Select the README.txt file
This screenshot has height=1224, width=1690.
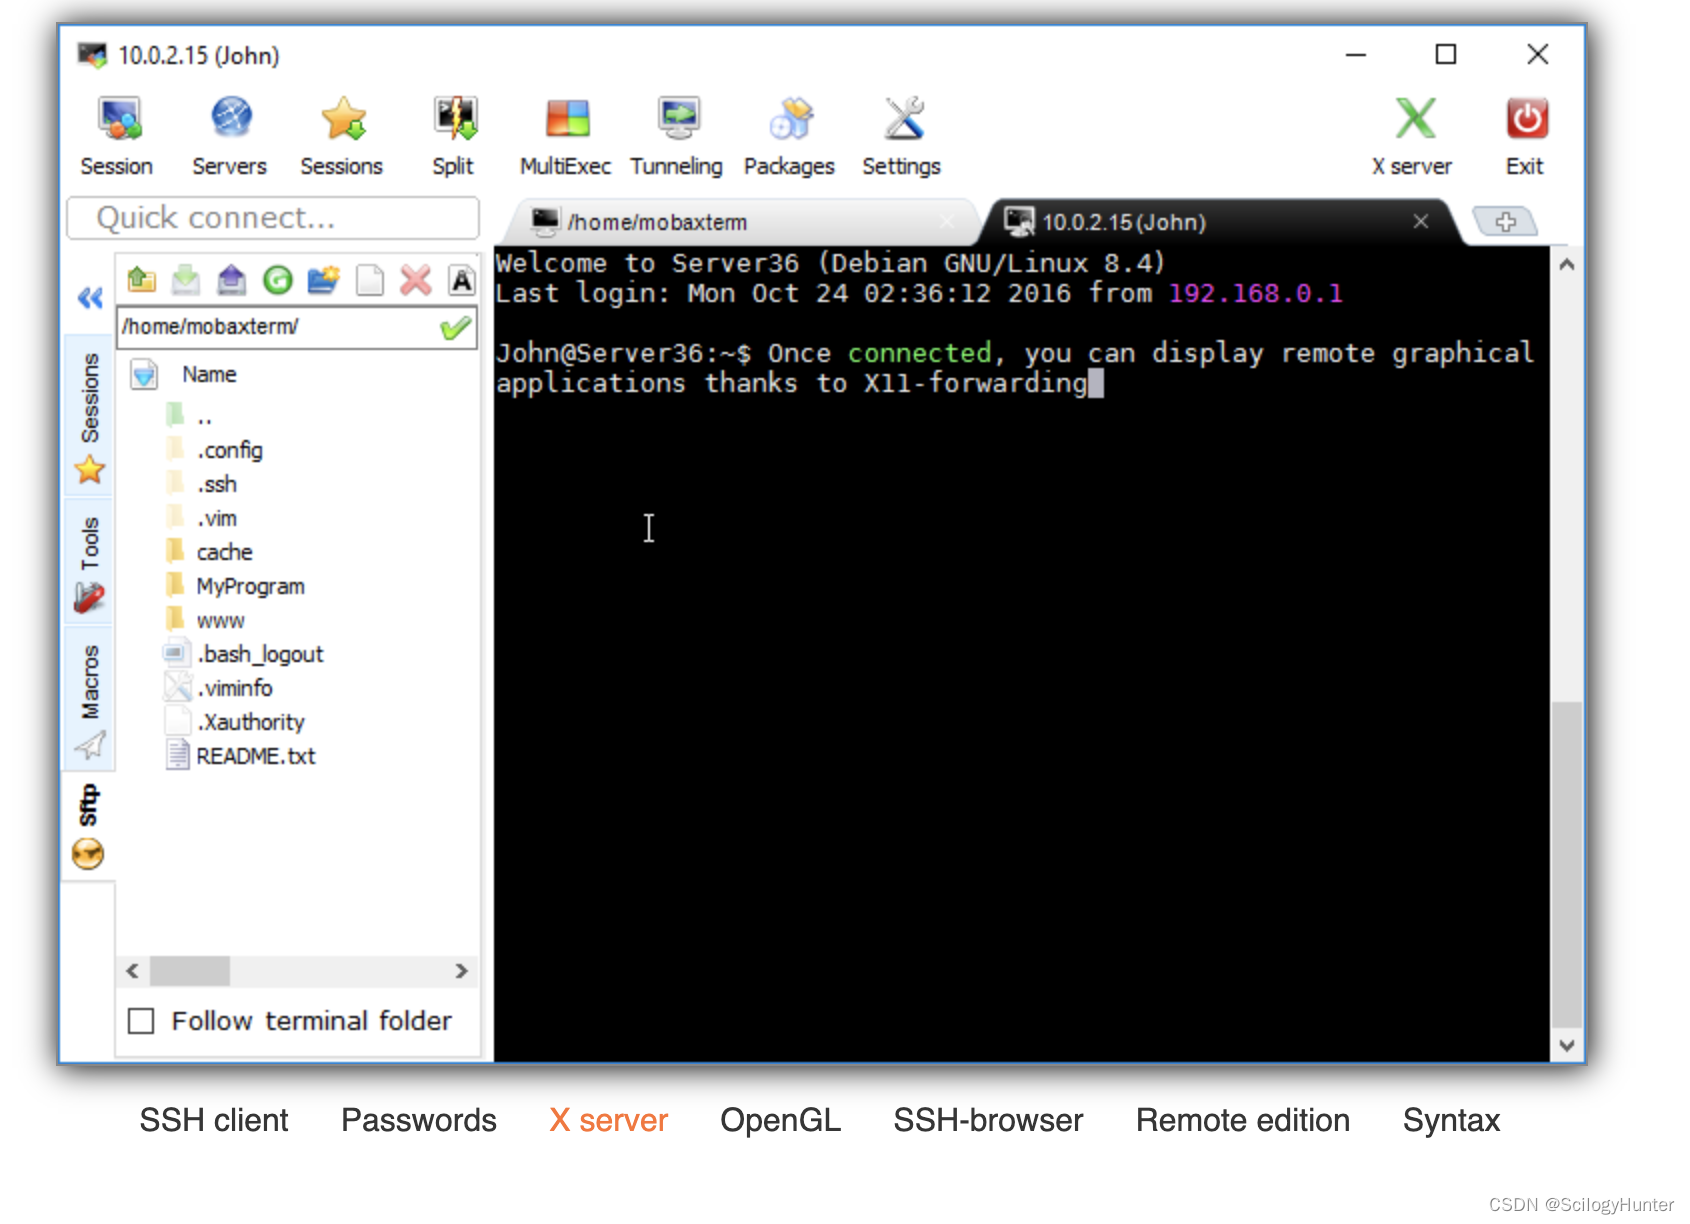pos(255,756)
